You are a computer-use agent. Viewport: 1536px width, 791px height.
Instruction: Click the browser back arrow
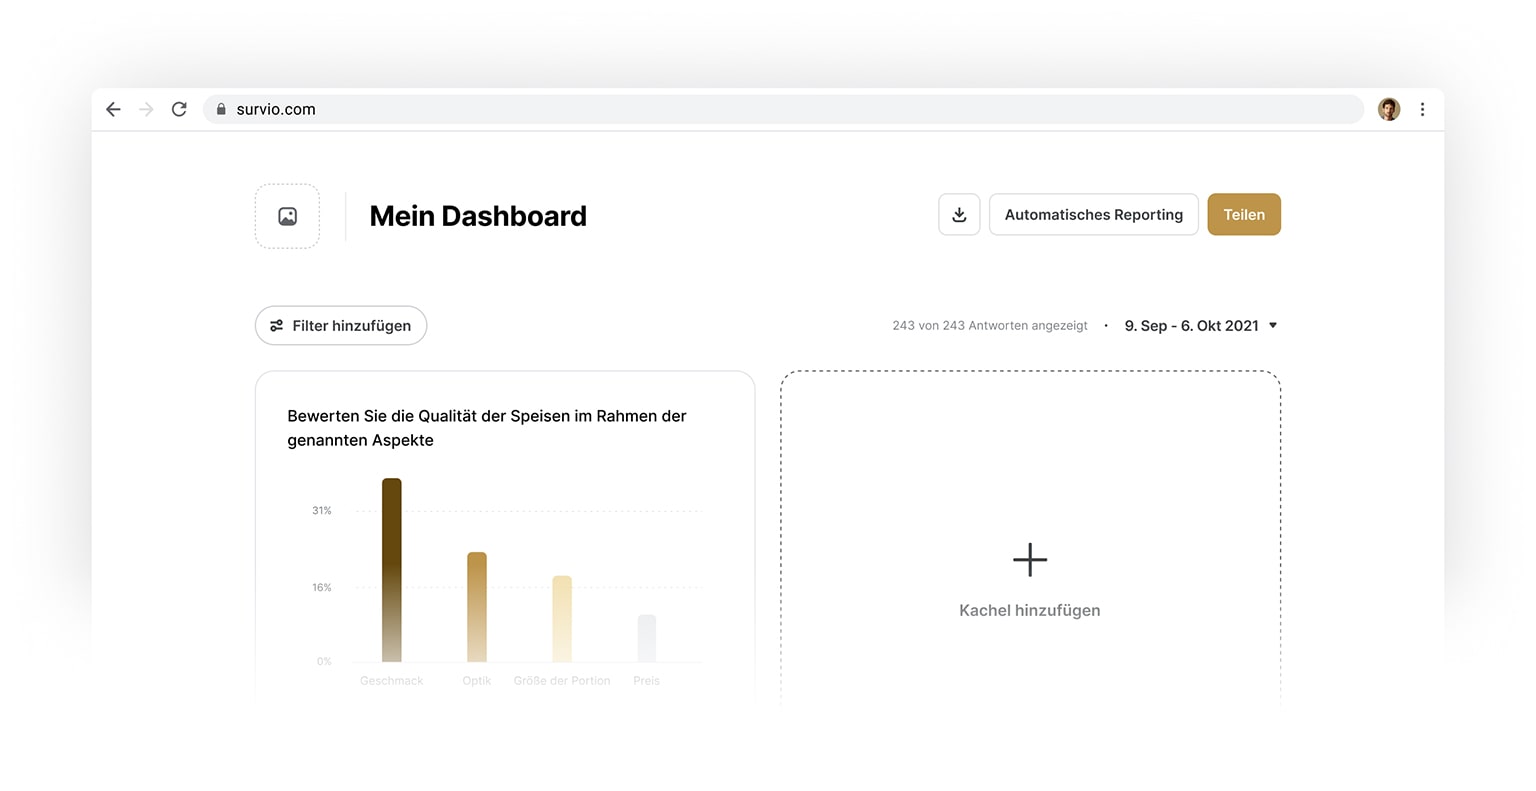pyautogui.click(x=112, y=109)
